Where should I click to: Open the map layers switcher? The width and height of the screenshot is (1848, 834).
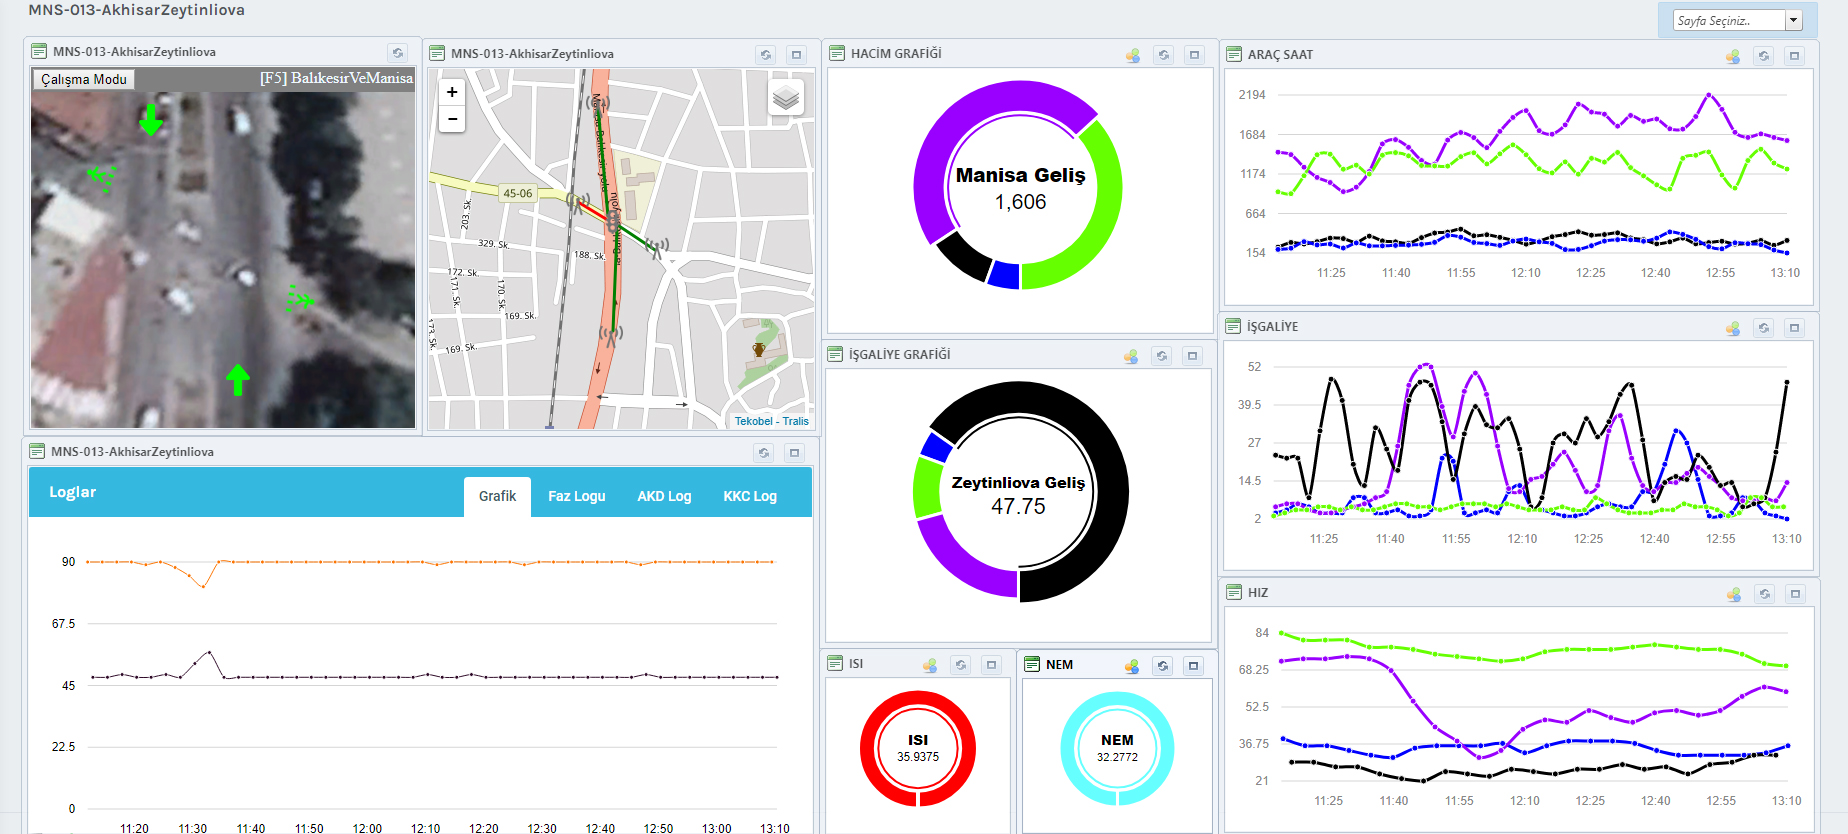tap(786, 97)
